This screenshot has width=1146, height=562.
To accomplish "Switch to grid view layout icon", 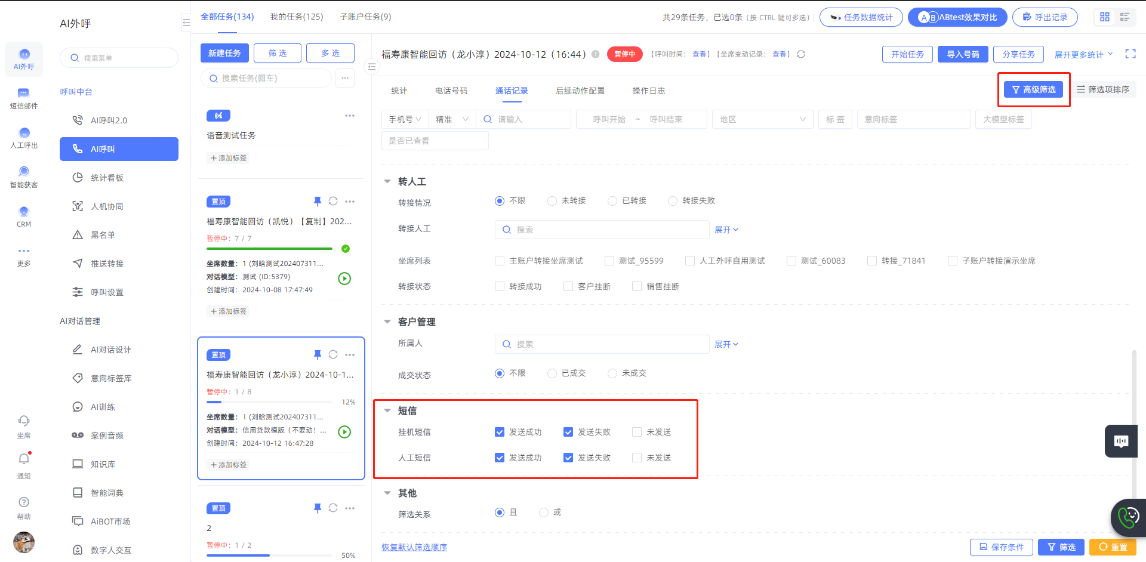I will click(1104, 17).
